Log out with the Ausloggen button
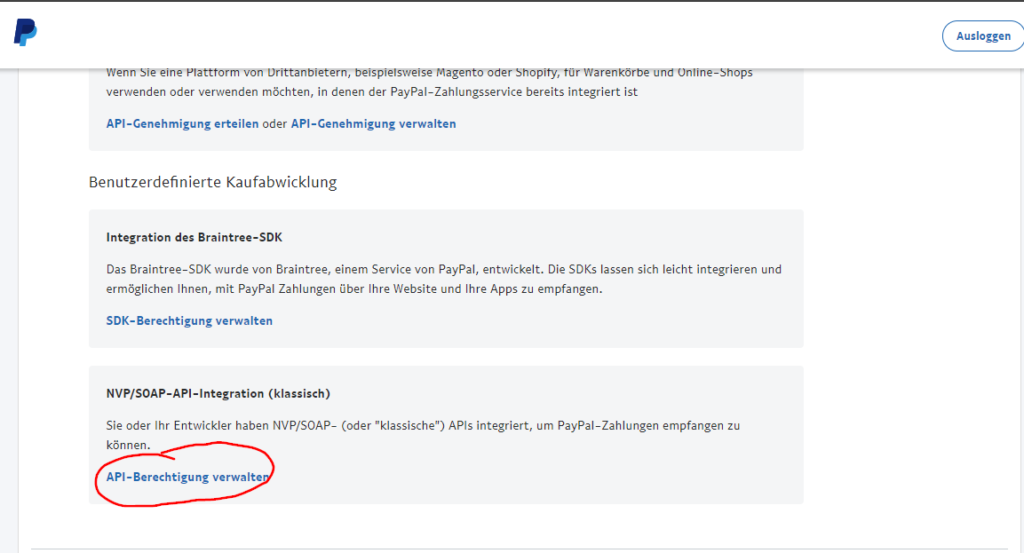The image size is (1024, 553). click(x=983, y=36)
